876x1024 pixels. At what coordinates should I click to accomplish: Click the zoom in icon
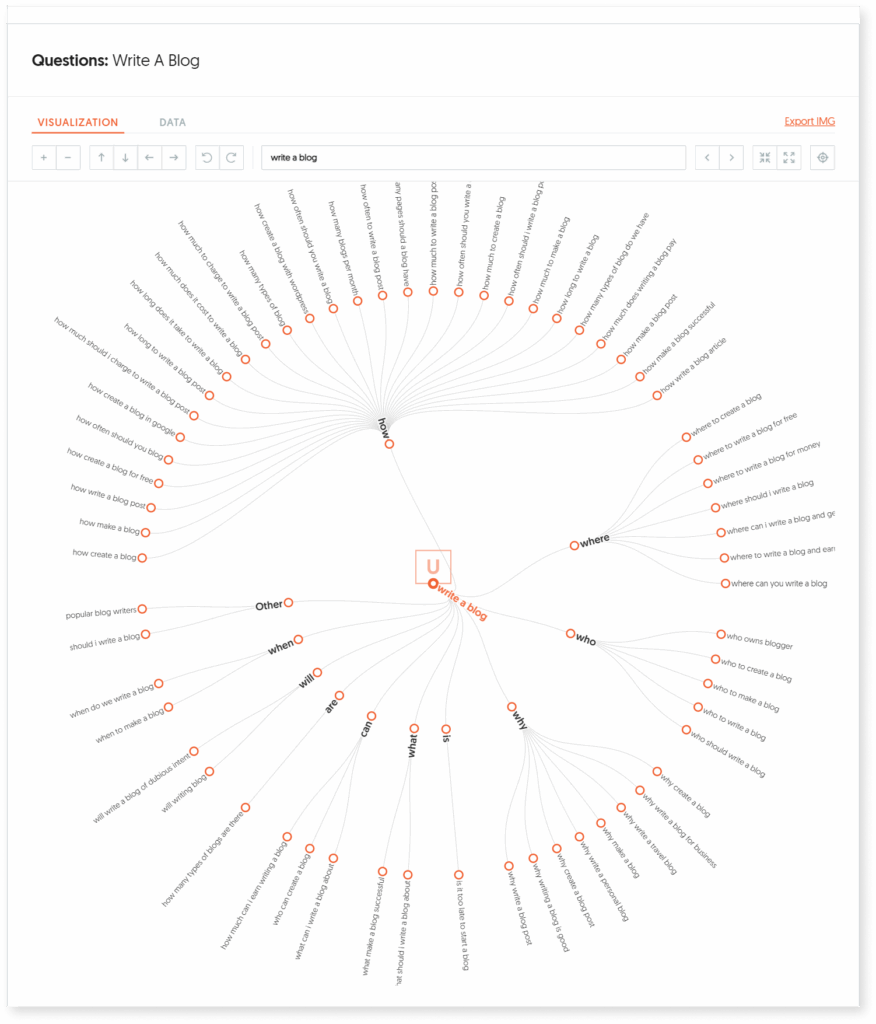[44, 157]
